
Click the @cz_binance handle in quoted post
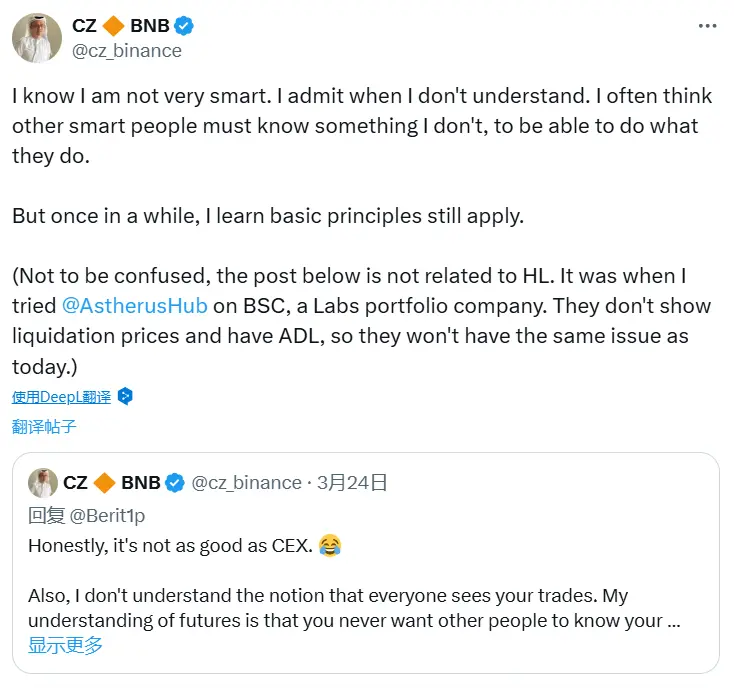point(246,483)
